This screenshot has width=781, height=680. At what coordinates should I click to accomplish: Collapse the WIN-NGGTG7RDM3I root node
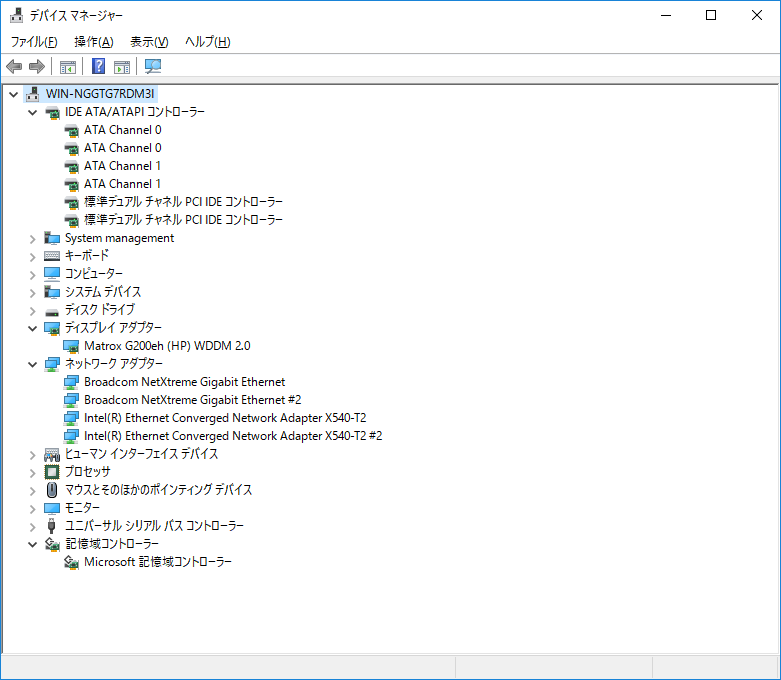[x=13, y=94]
